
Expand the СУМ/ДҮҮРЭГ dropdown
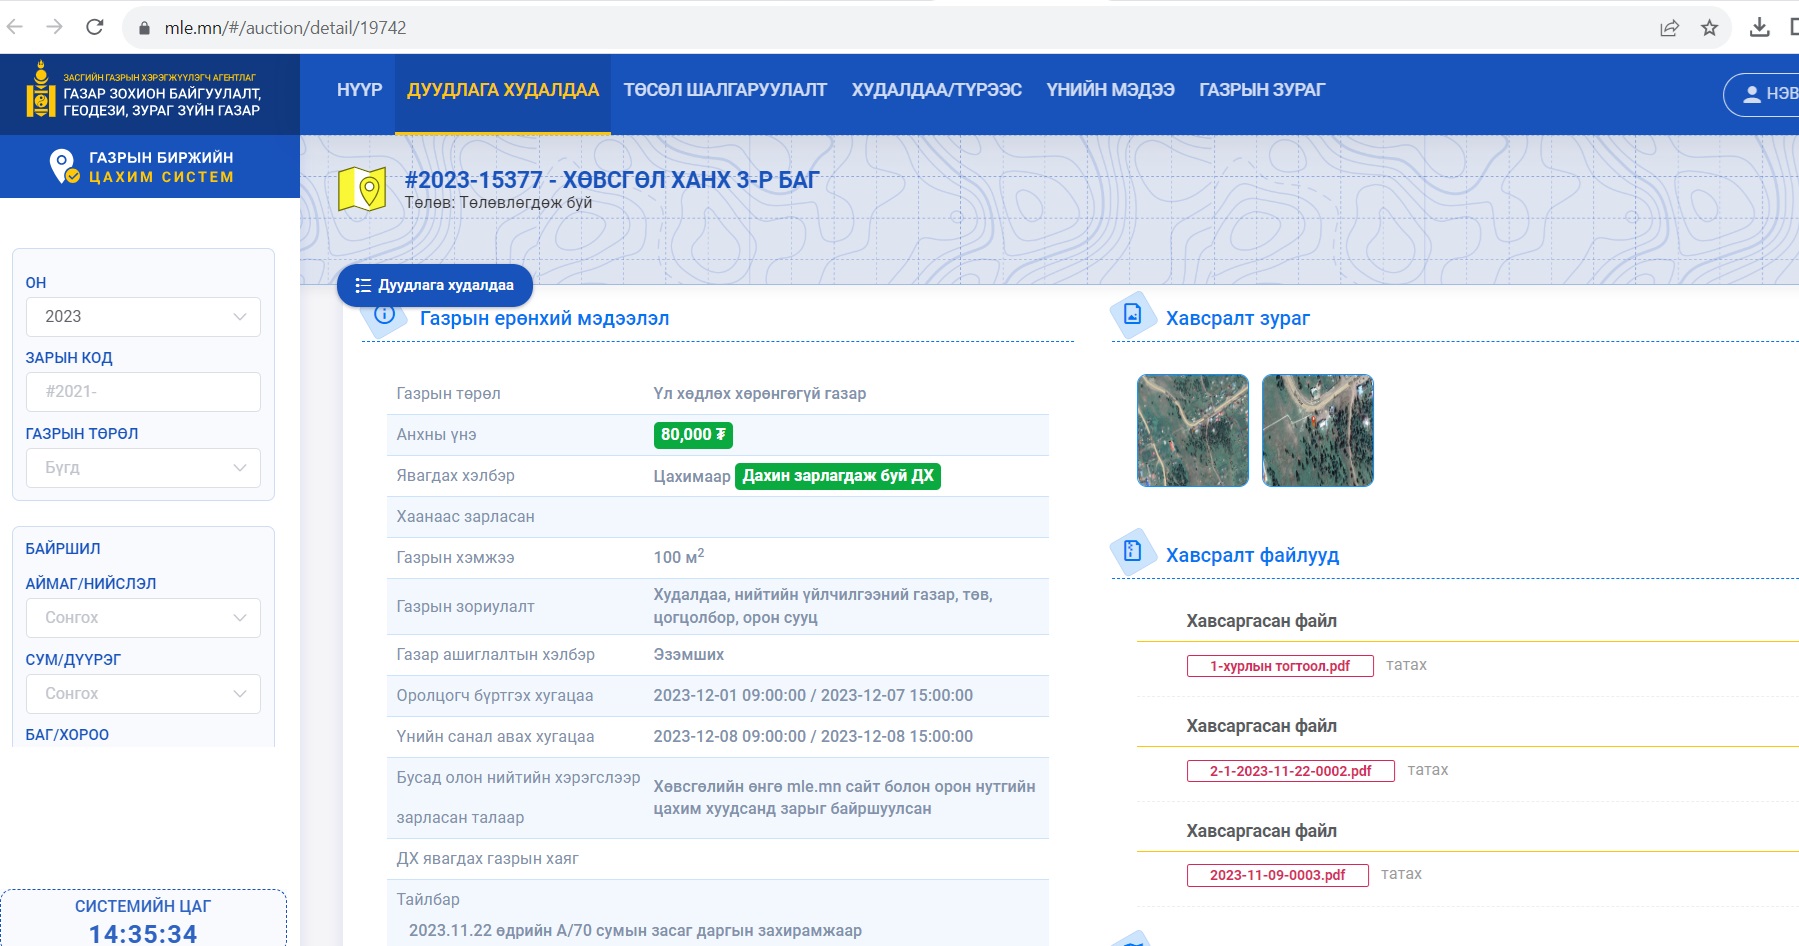point(143,694)
